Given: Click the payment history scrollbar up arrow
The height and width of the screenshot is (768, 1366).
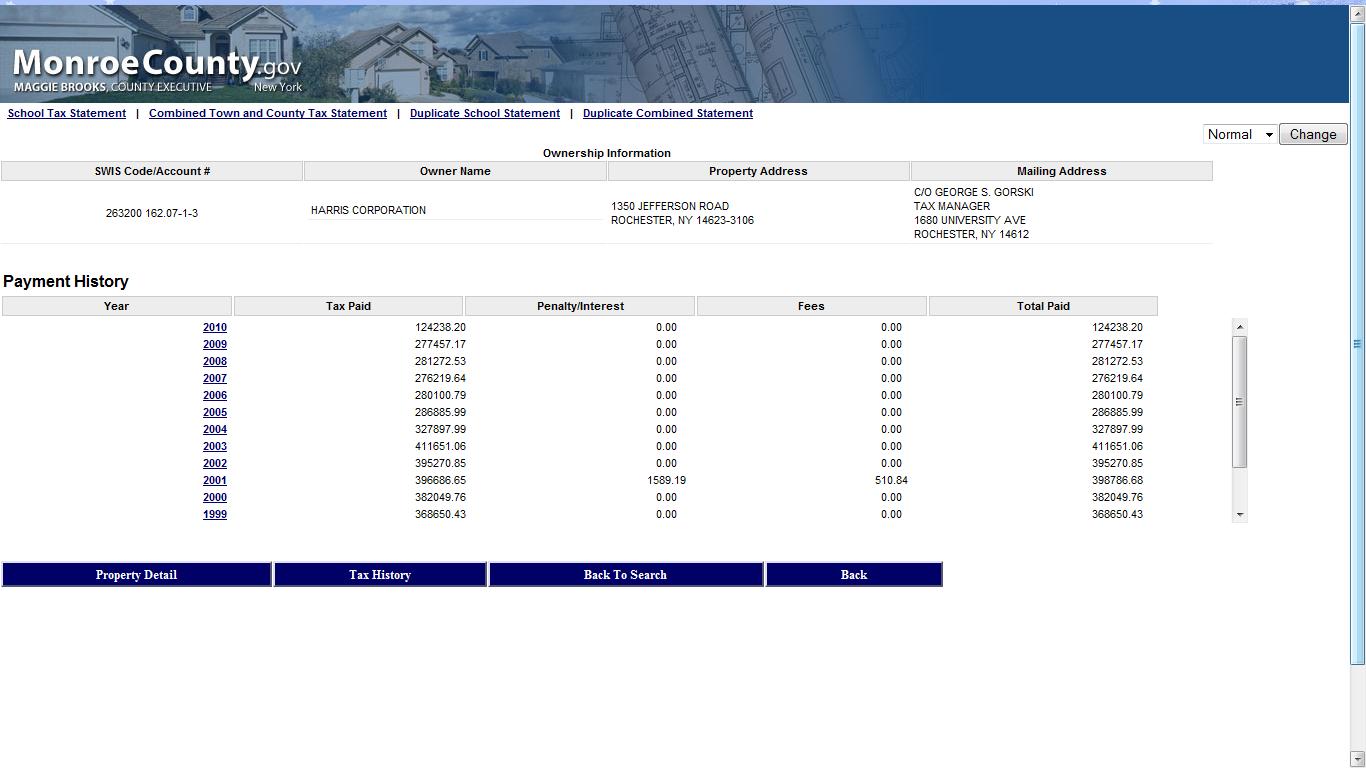Looking at the screenshot, I should click(x=1239, y=324).
